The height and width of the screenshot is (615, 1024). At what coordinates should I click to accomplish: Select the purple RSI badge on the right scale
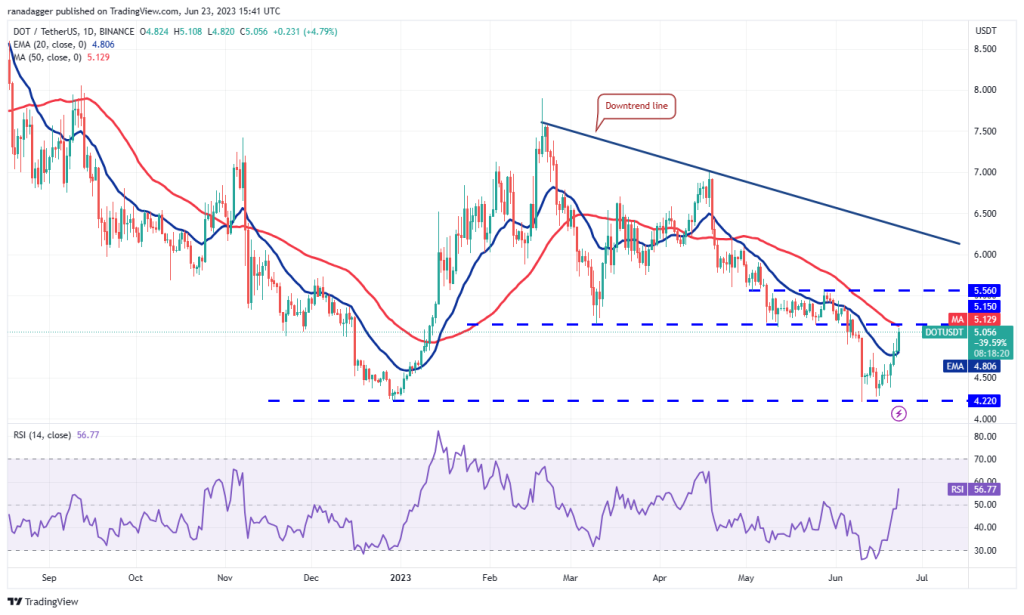[x=956, y=489]
